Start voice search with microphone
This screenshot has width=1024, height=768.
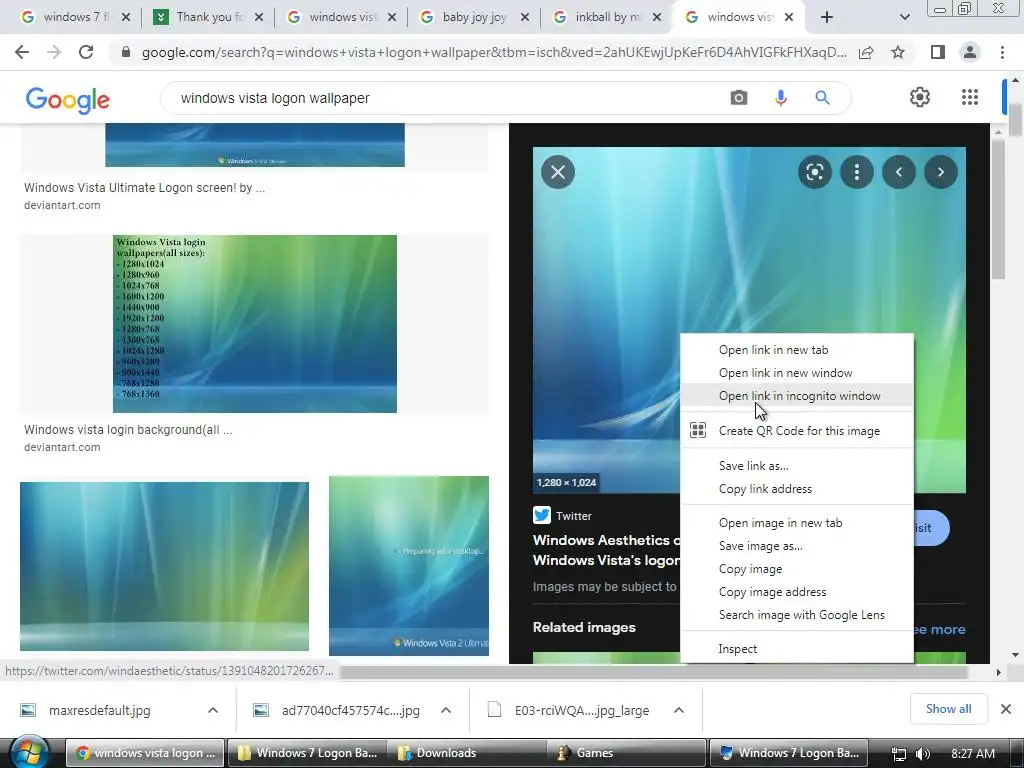[780, 98]
